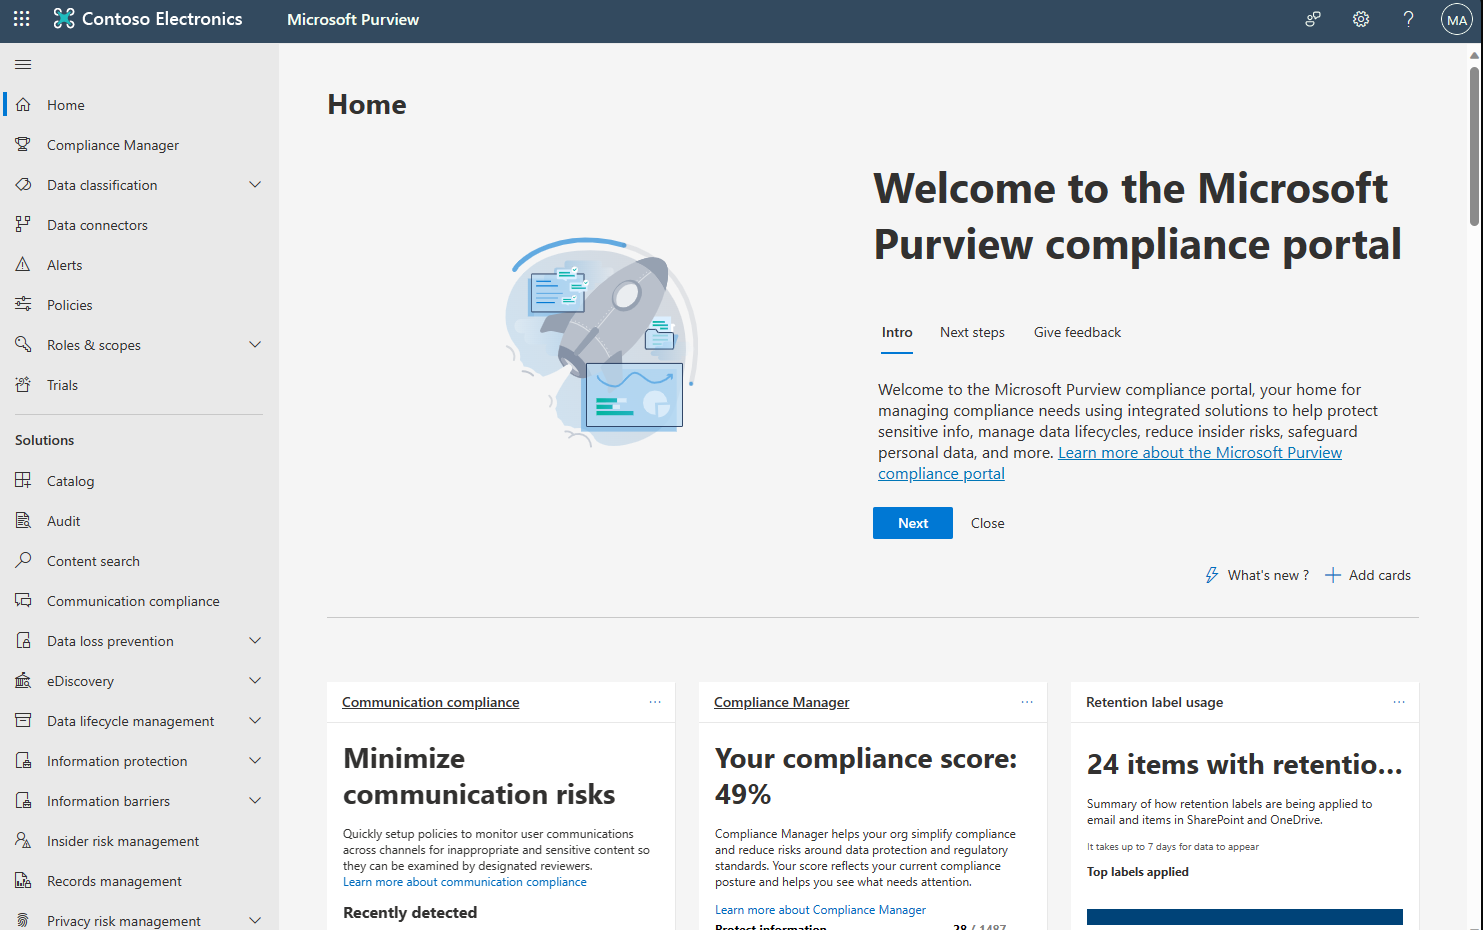Image resolution: width=1483 pixels, height=930 pixels.
Task: Click the Solutions section heading
Action: 45,440
